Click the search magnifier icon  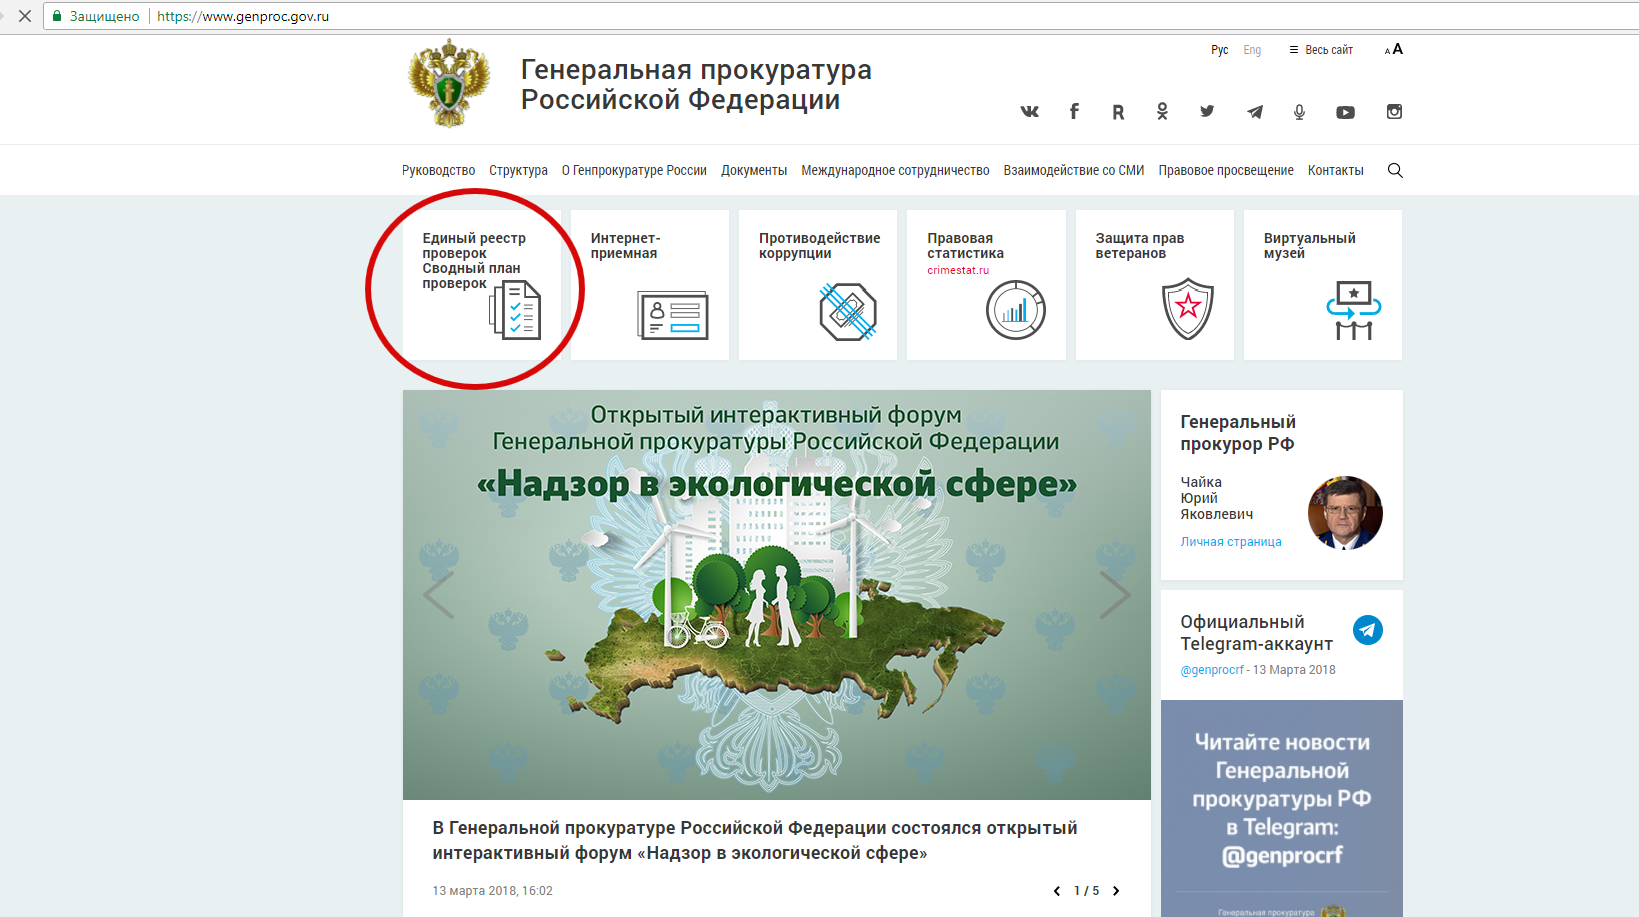(x=1395, y=171)
